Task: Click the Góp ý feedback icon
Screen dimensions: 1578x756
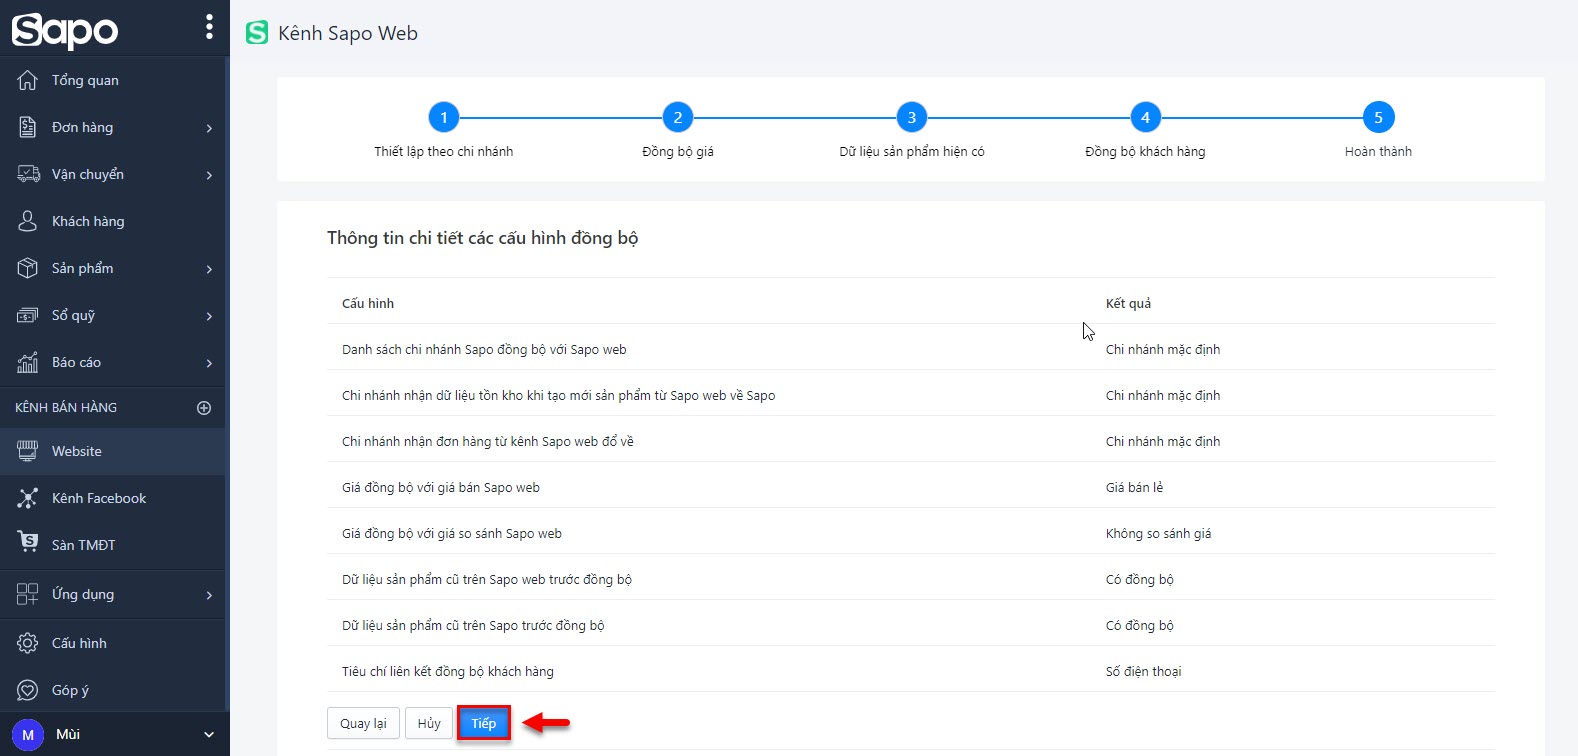Action: click(28, 690)
